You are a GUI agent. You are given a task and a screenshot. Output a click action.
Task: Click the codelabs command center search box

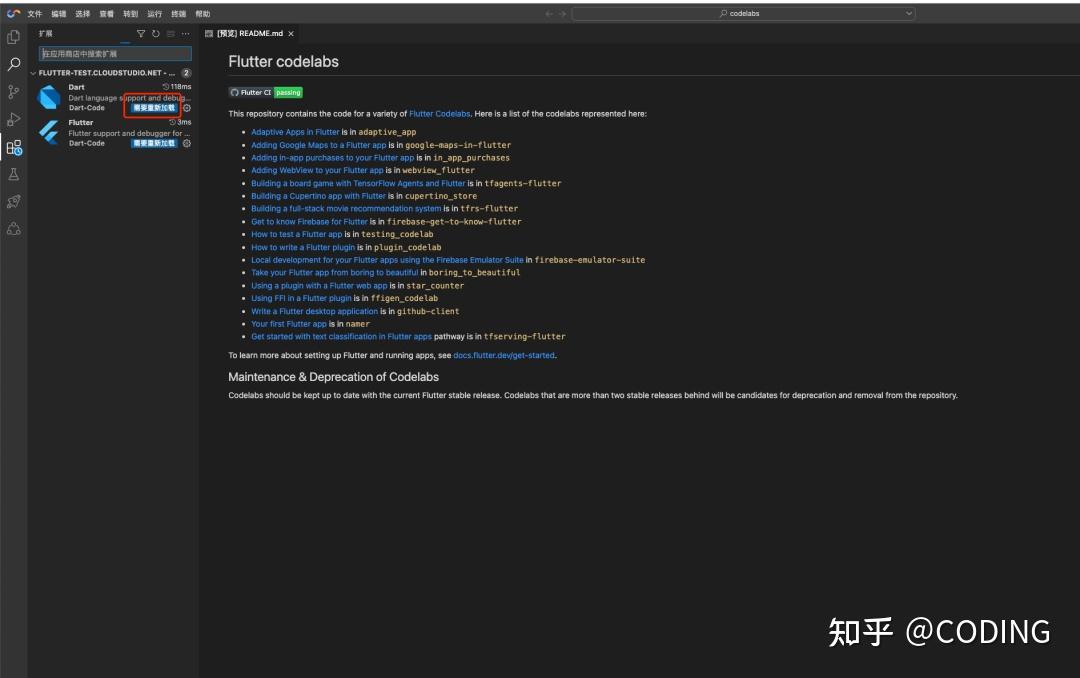[743, 14]
